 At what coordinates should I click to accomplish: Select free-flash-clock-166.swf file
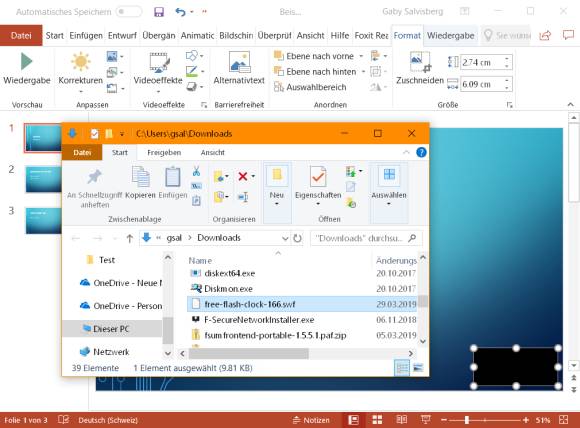coord(303,304)
